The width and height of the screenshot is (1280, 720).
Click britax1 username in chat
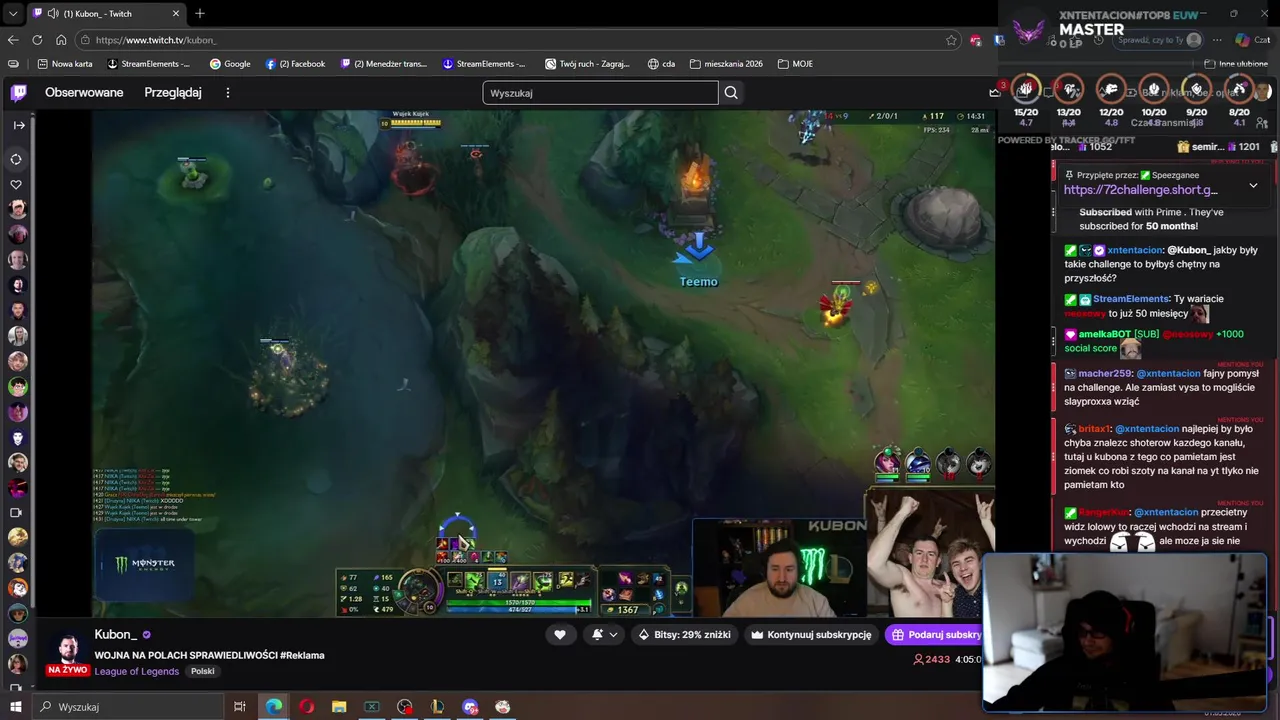point(1094,429)
